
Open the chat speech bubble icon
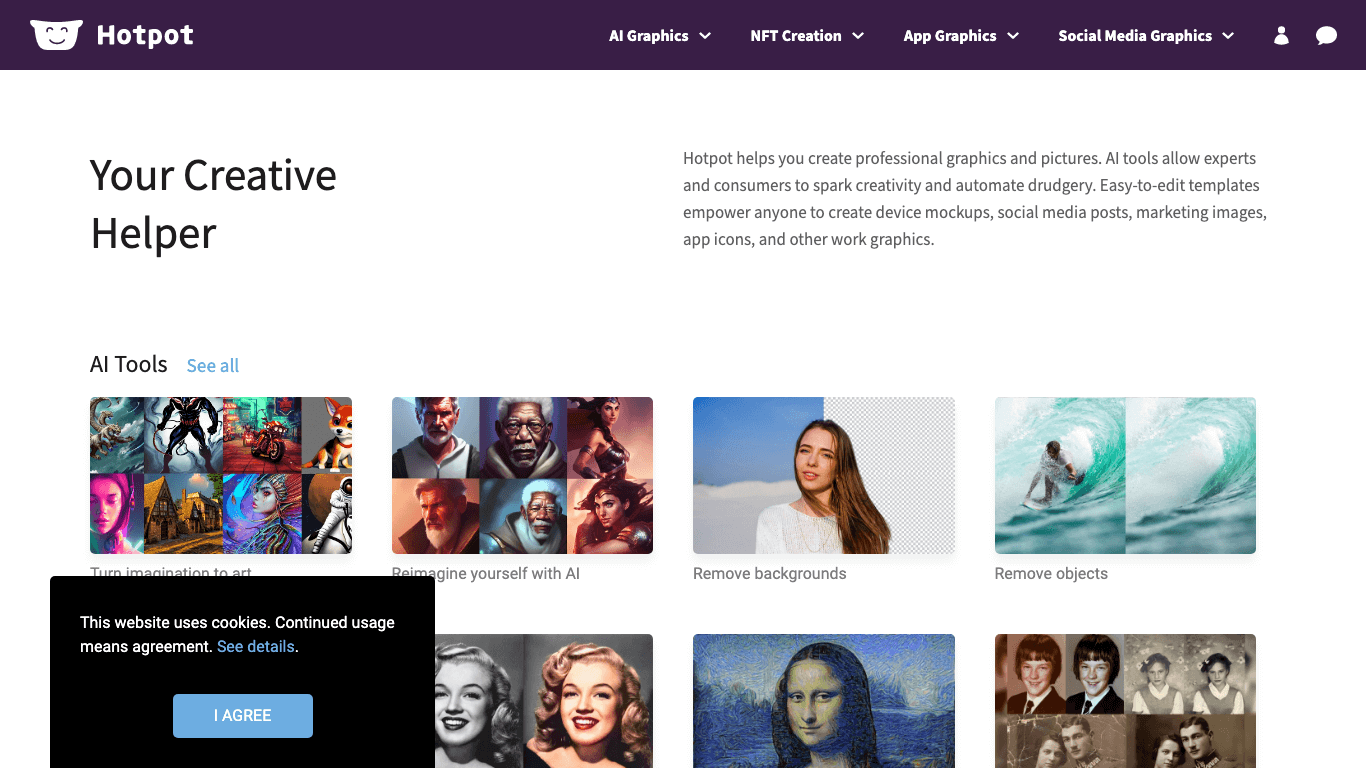[1326, 36]
